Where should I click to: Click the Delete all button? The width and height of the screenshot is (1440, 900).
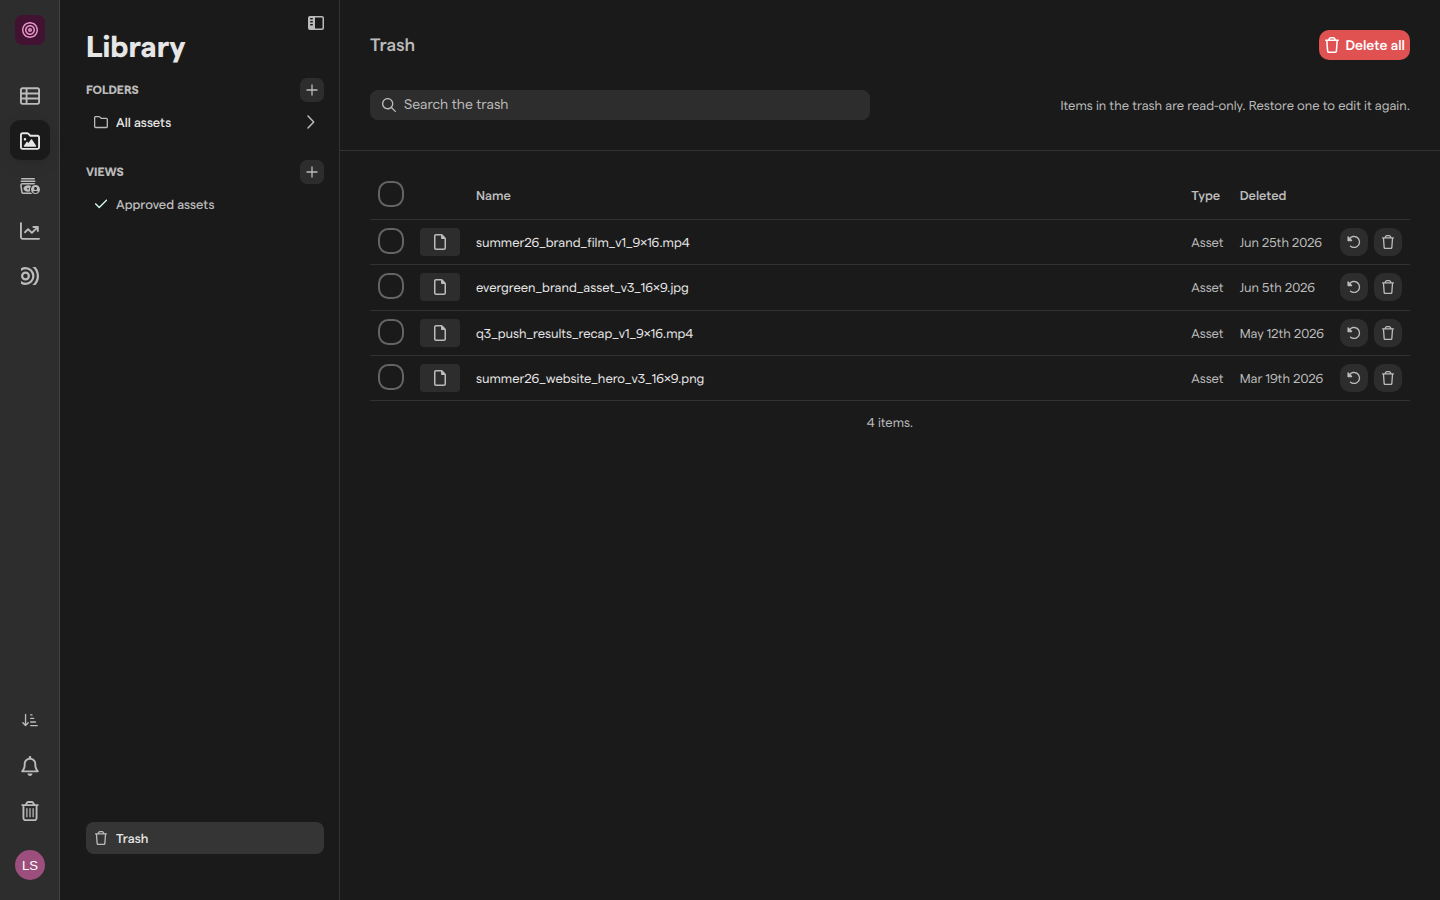point(1364,45)
